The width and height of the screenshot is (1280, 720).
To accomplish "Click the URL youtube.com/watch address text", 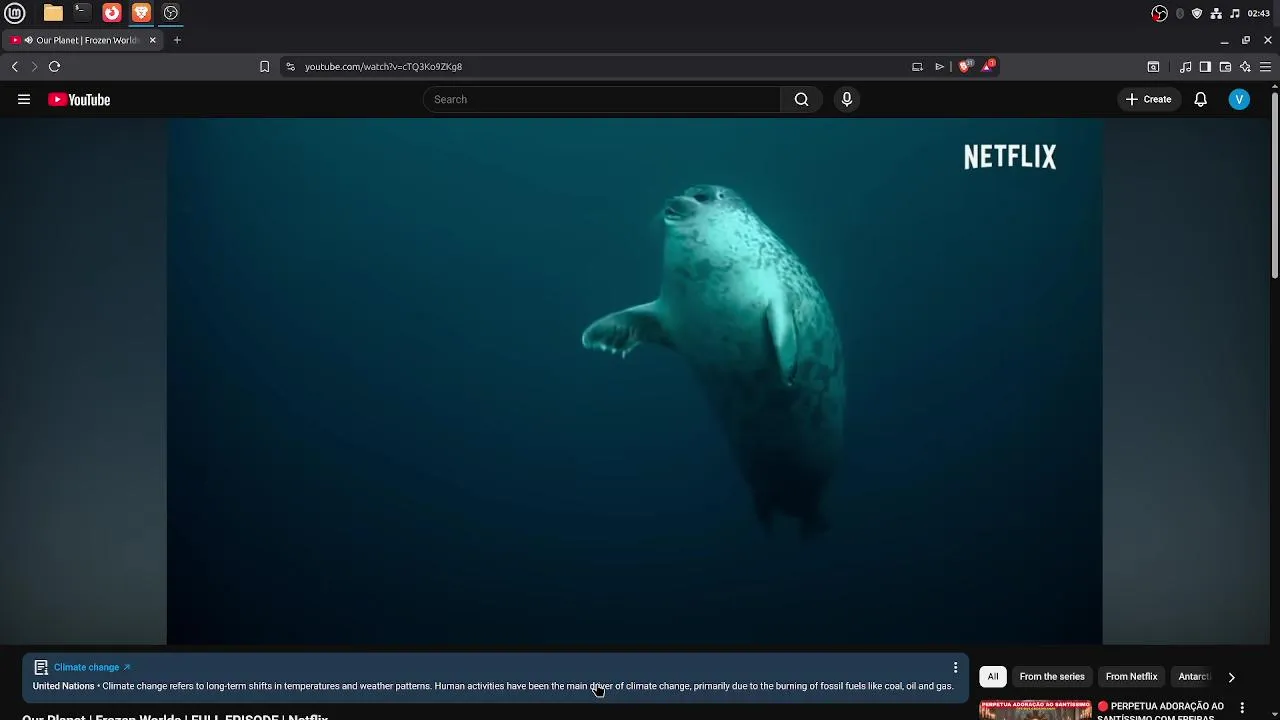I will [x=383, y=67].
